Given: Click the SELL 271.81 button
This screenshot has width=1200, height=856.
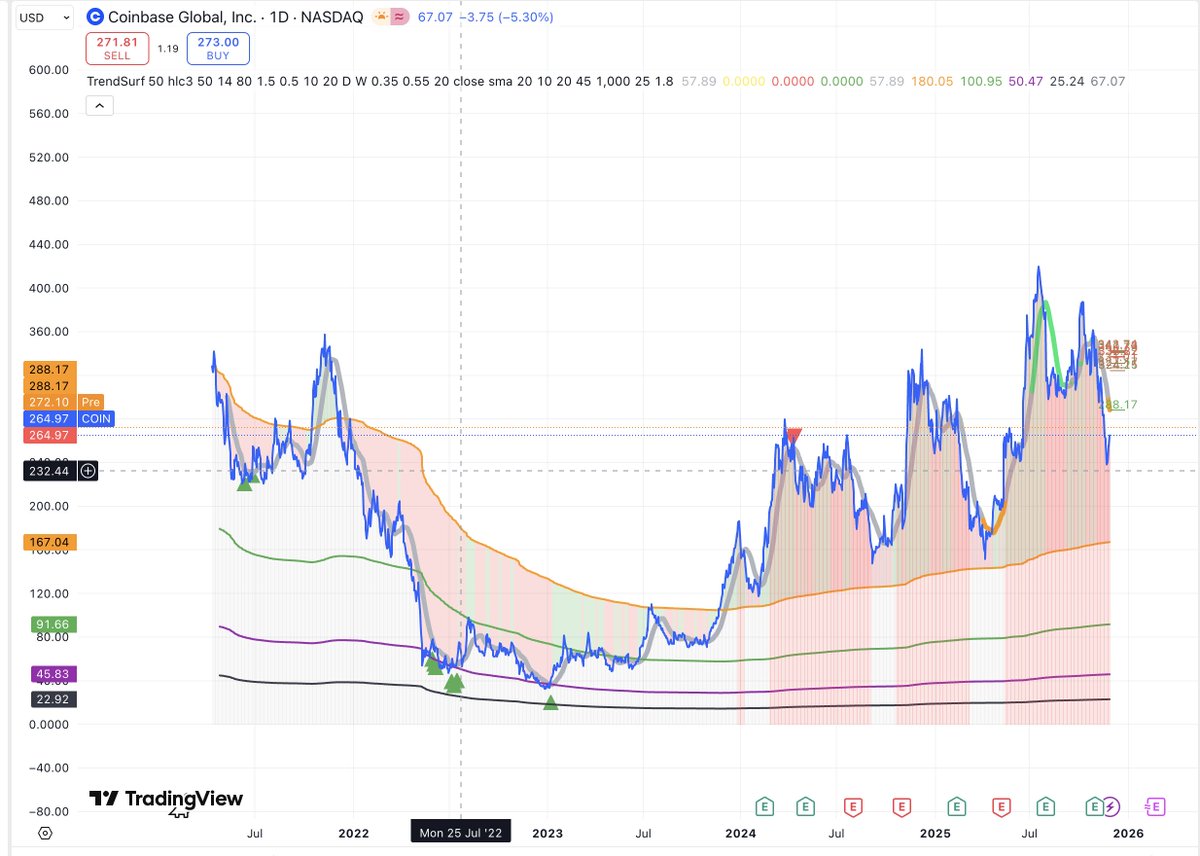Looking at the screenshot, I should pyautogui.click(x=117, y=47).
